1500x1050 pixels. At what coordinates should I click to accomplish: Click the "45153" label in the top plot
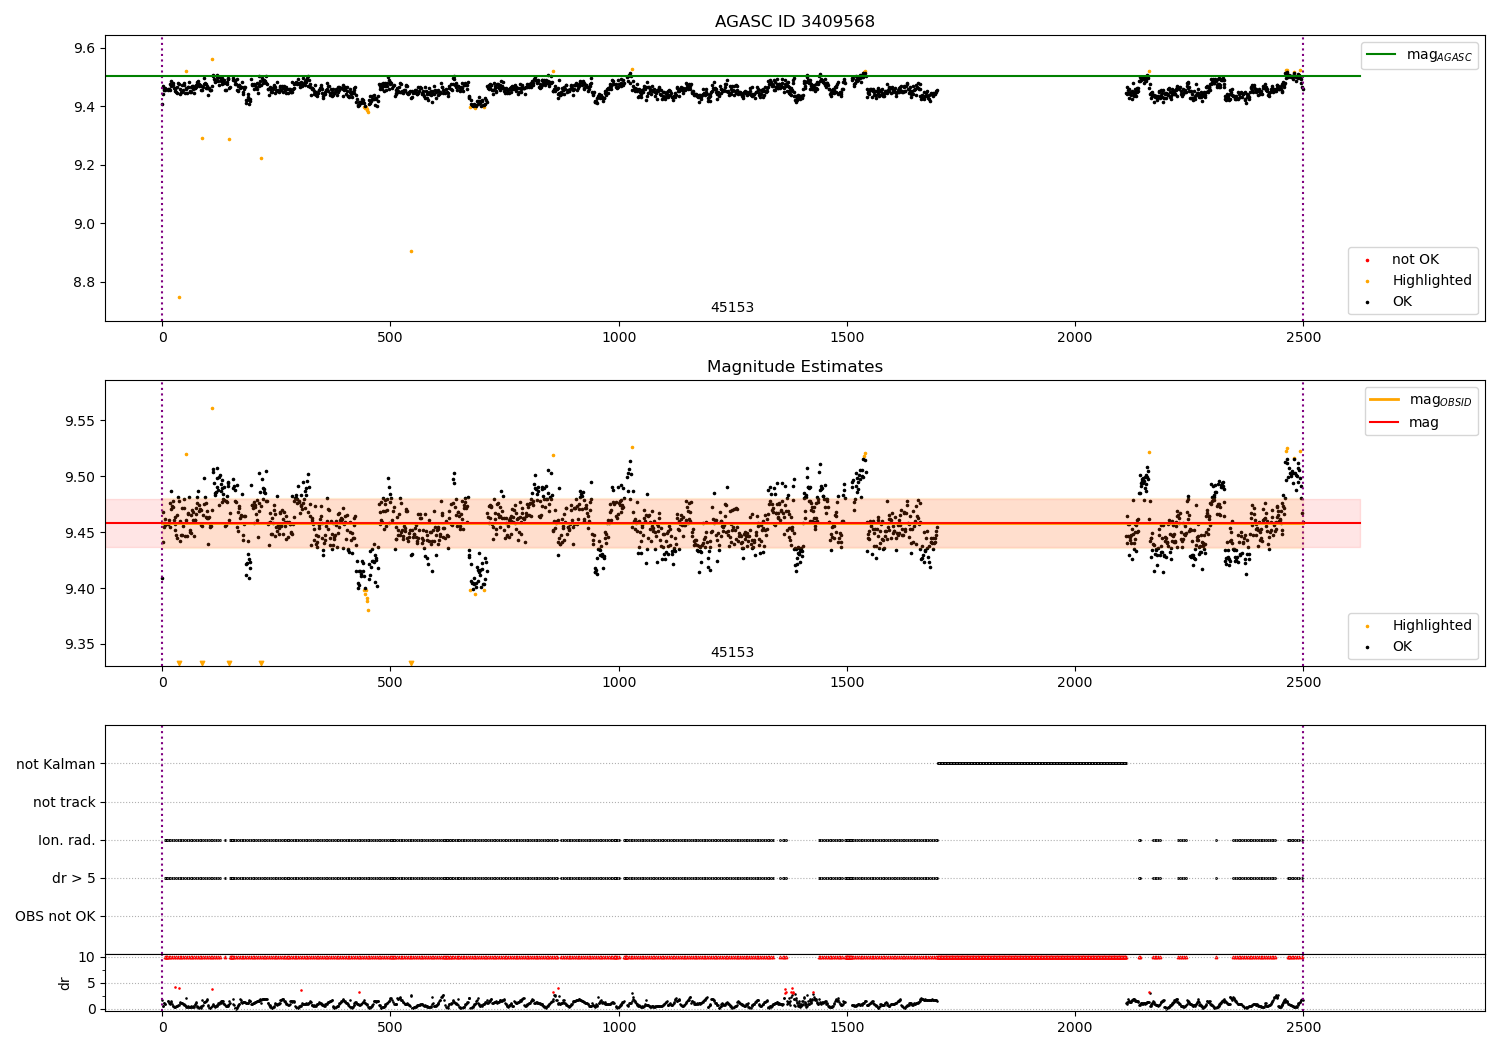click(732, 308)
